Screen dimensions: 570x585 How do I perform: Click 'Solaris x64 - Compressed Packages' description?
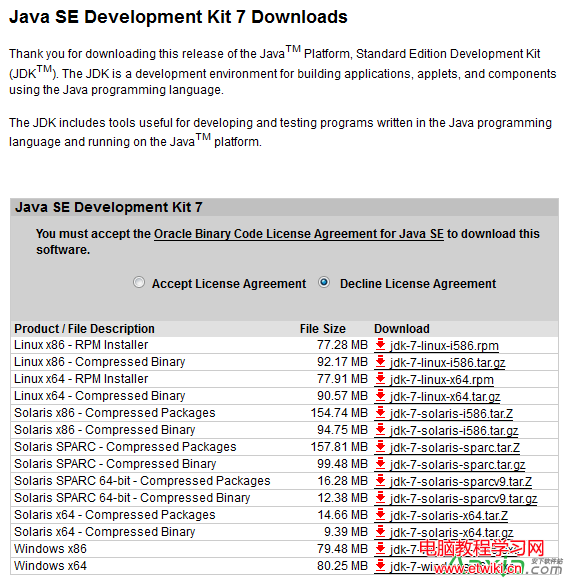tap(115, 515)
